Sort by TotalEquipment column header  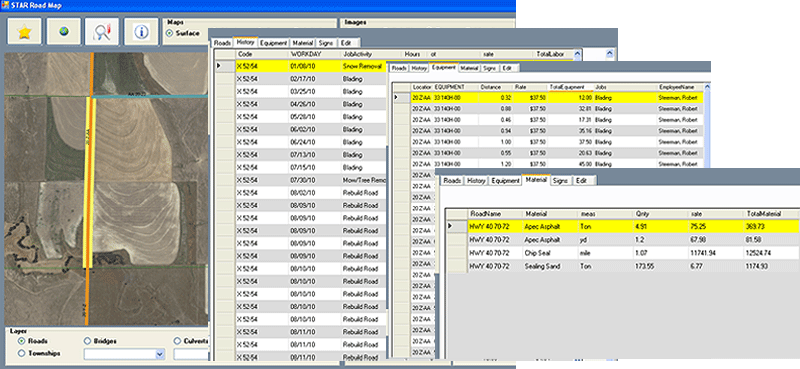coord(570,87)
